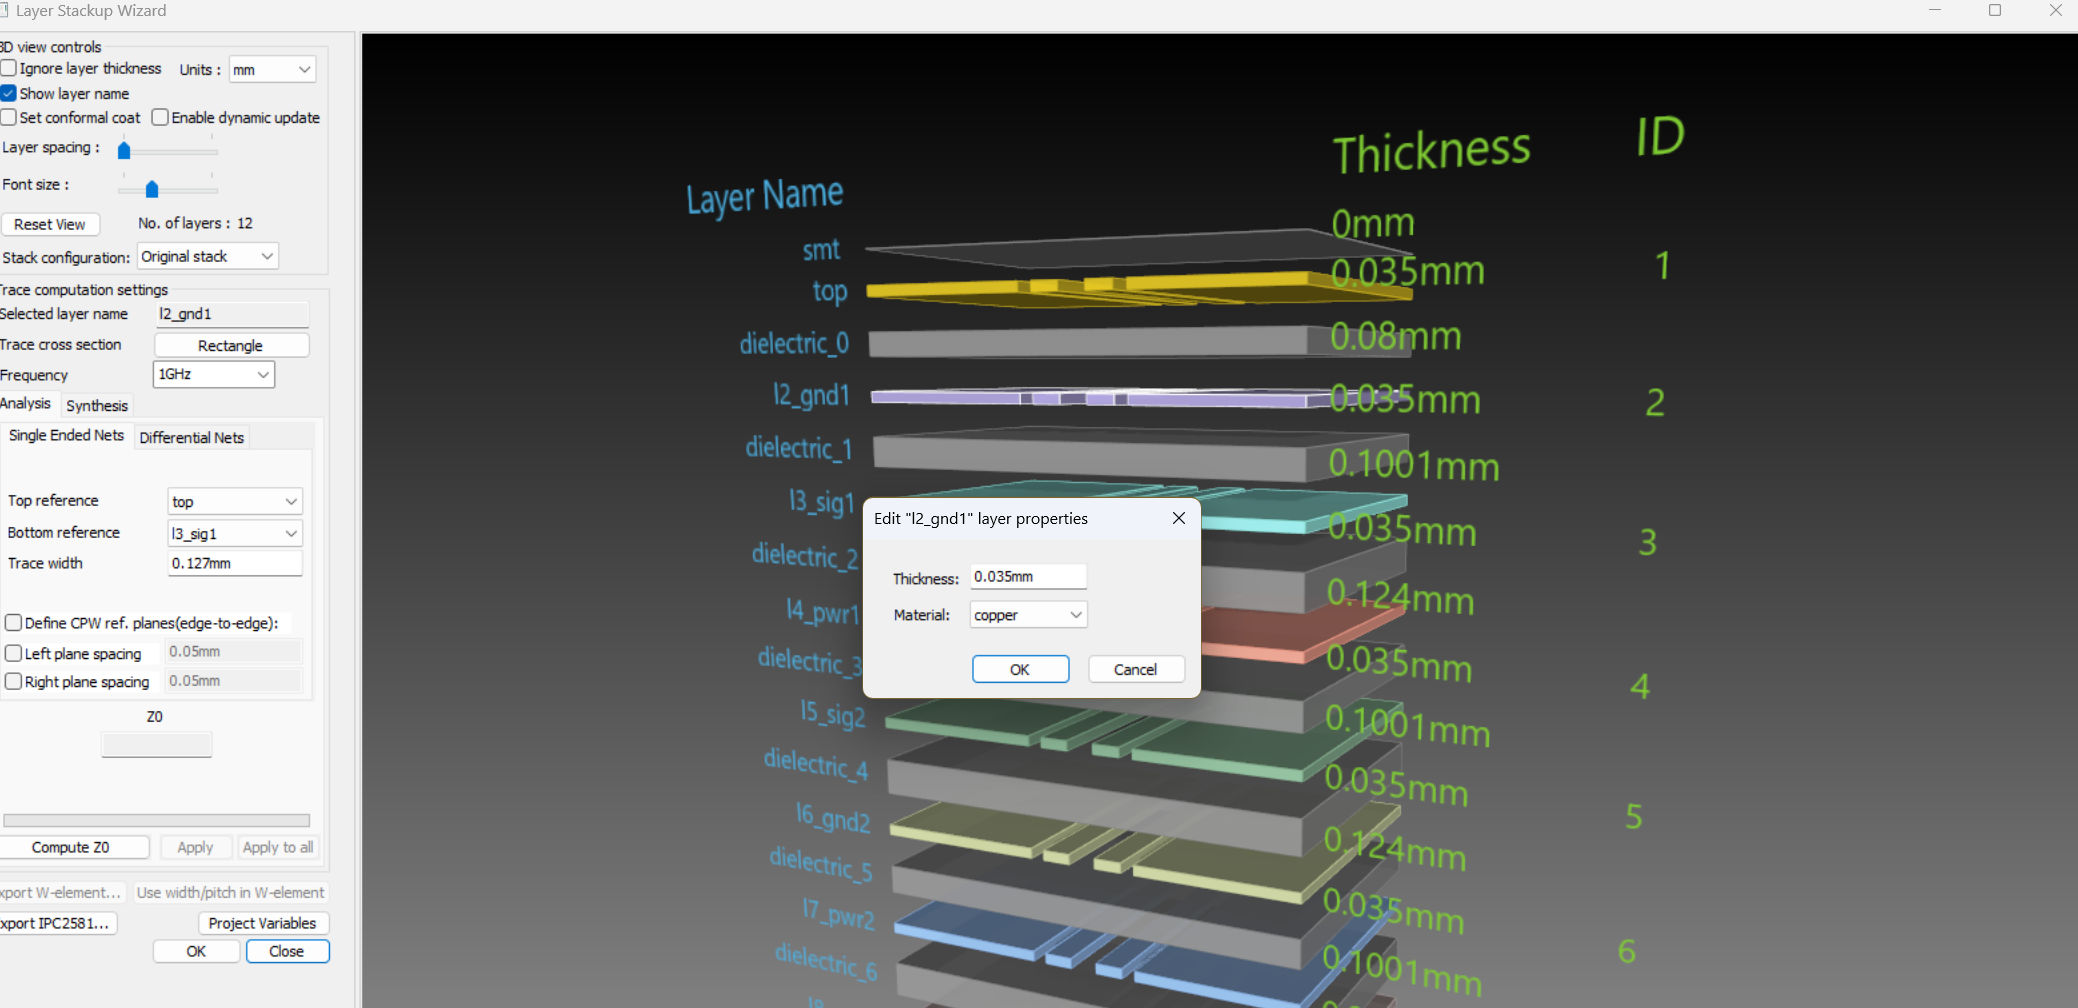Image resolution: width=2078 pixels, height=1008 pixels.
Task: Click the Layer Name column header
Action: tap(765, 196)
